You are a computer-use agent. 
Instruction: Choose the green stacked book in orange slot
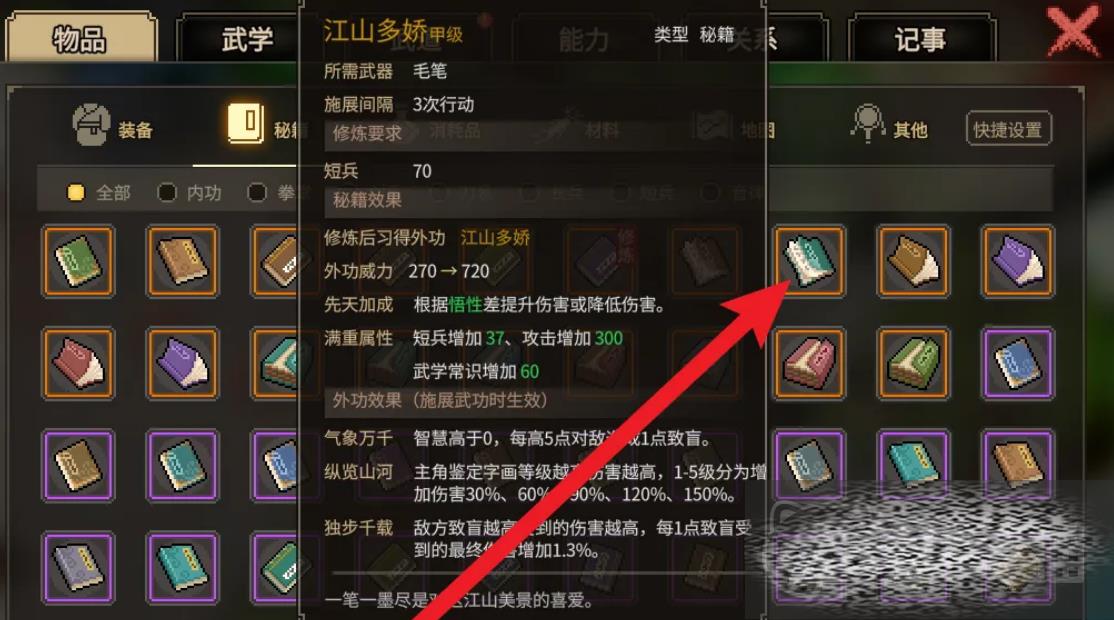pyautogui.click(x=913, y=363)
